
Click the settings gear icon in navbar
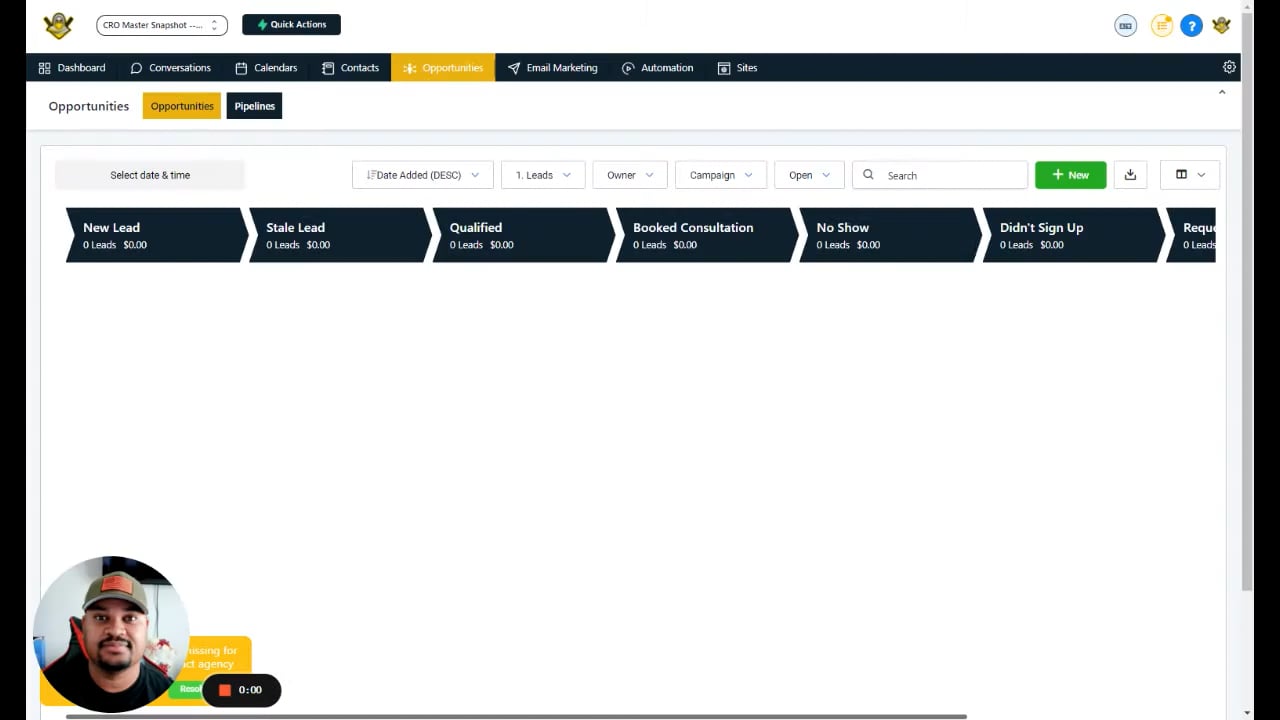tap(1229, 67)
